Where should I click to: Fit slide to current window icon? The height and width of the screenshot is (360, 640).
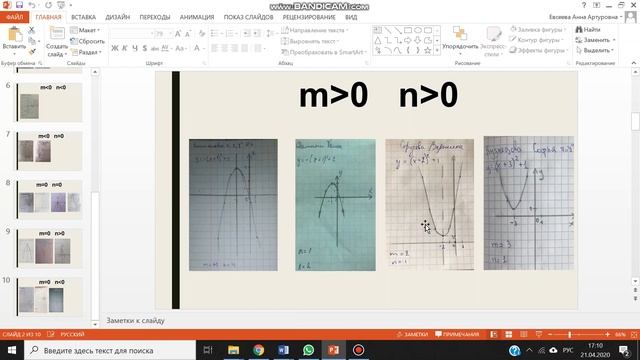(x=634, y=334)
